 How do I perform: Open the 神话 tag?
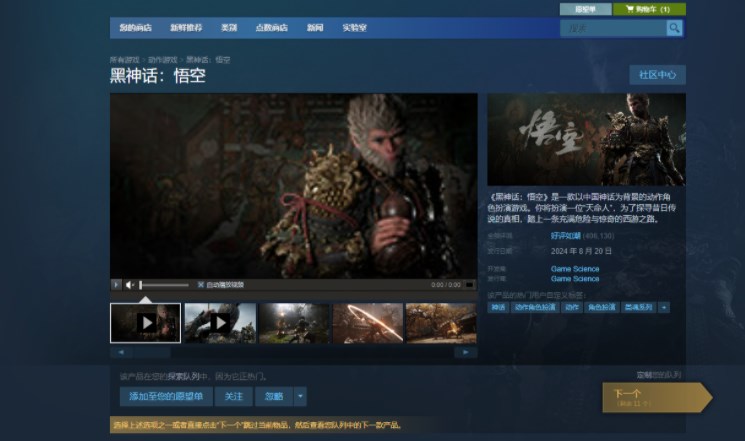[498, 307]
